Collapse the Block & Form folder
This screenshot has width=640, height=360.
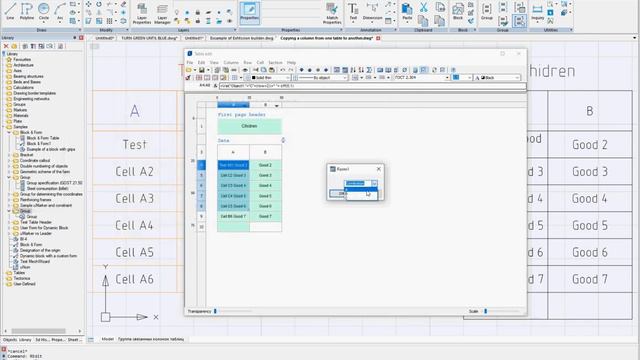click(x=9, y=133)
